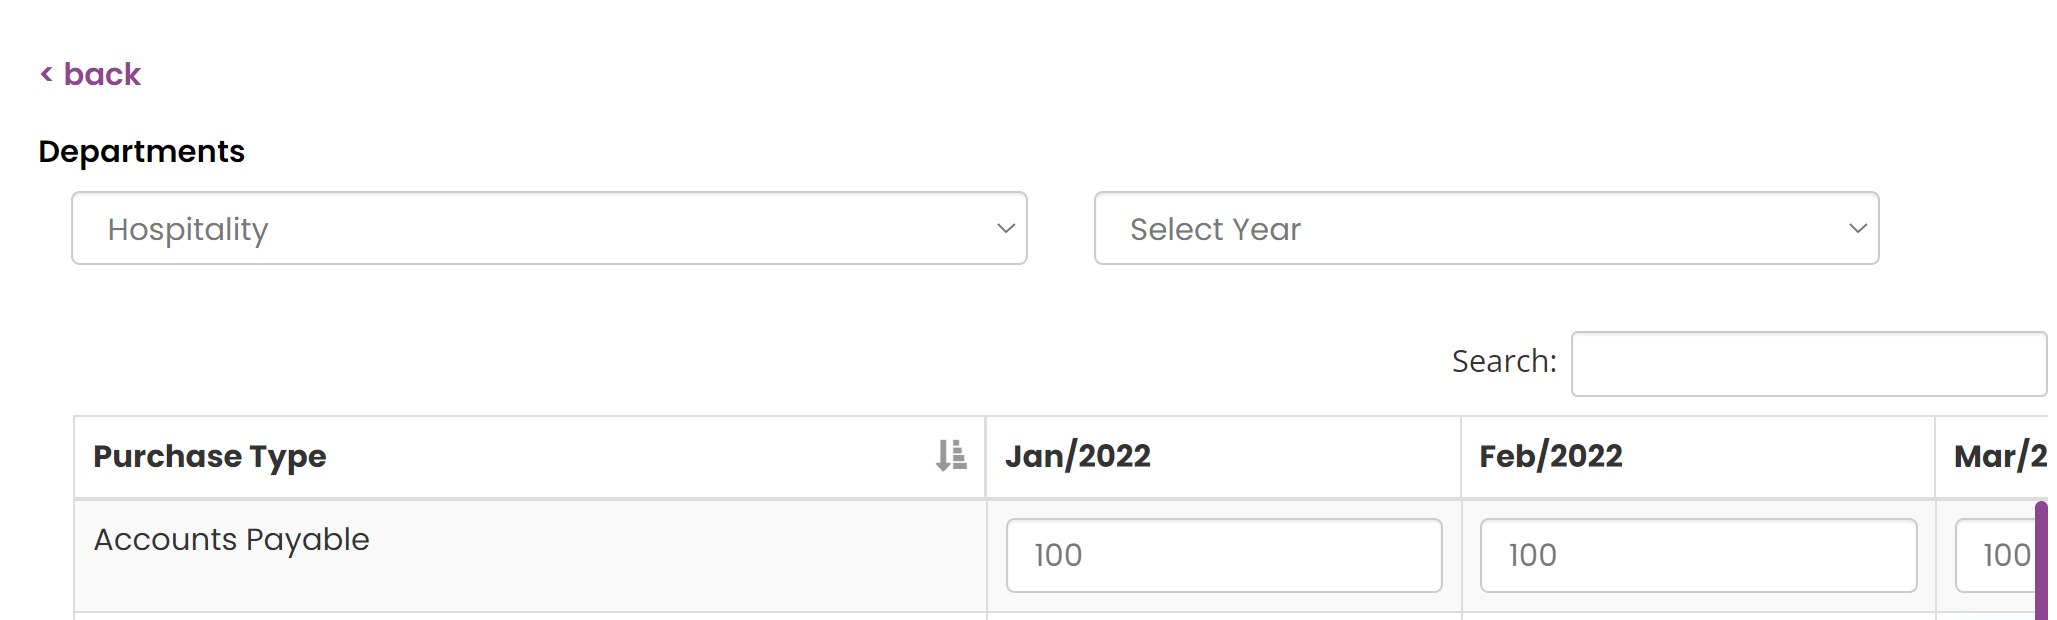Sort by Purchase Type column header
The height and width of the screenshot is (620, 2057).
click(x=529, y=457)
